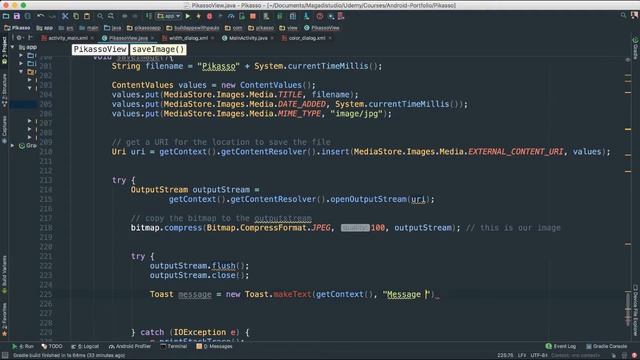Click the com breadcrumb folder
This screenshot has width=640, height=360.
click(233, 28)
